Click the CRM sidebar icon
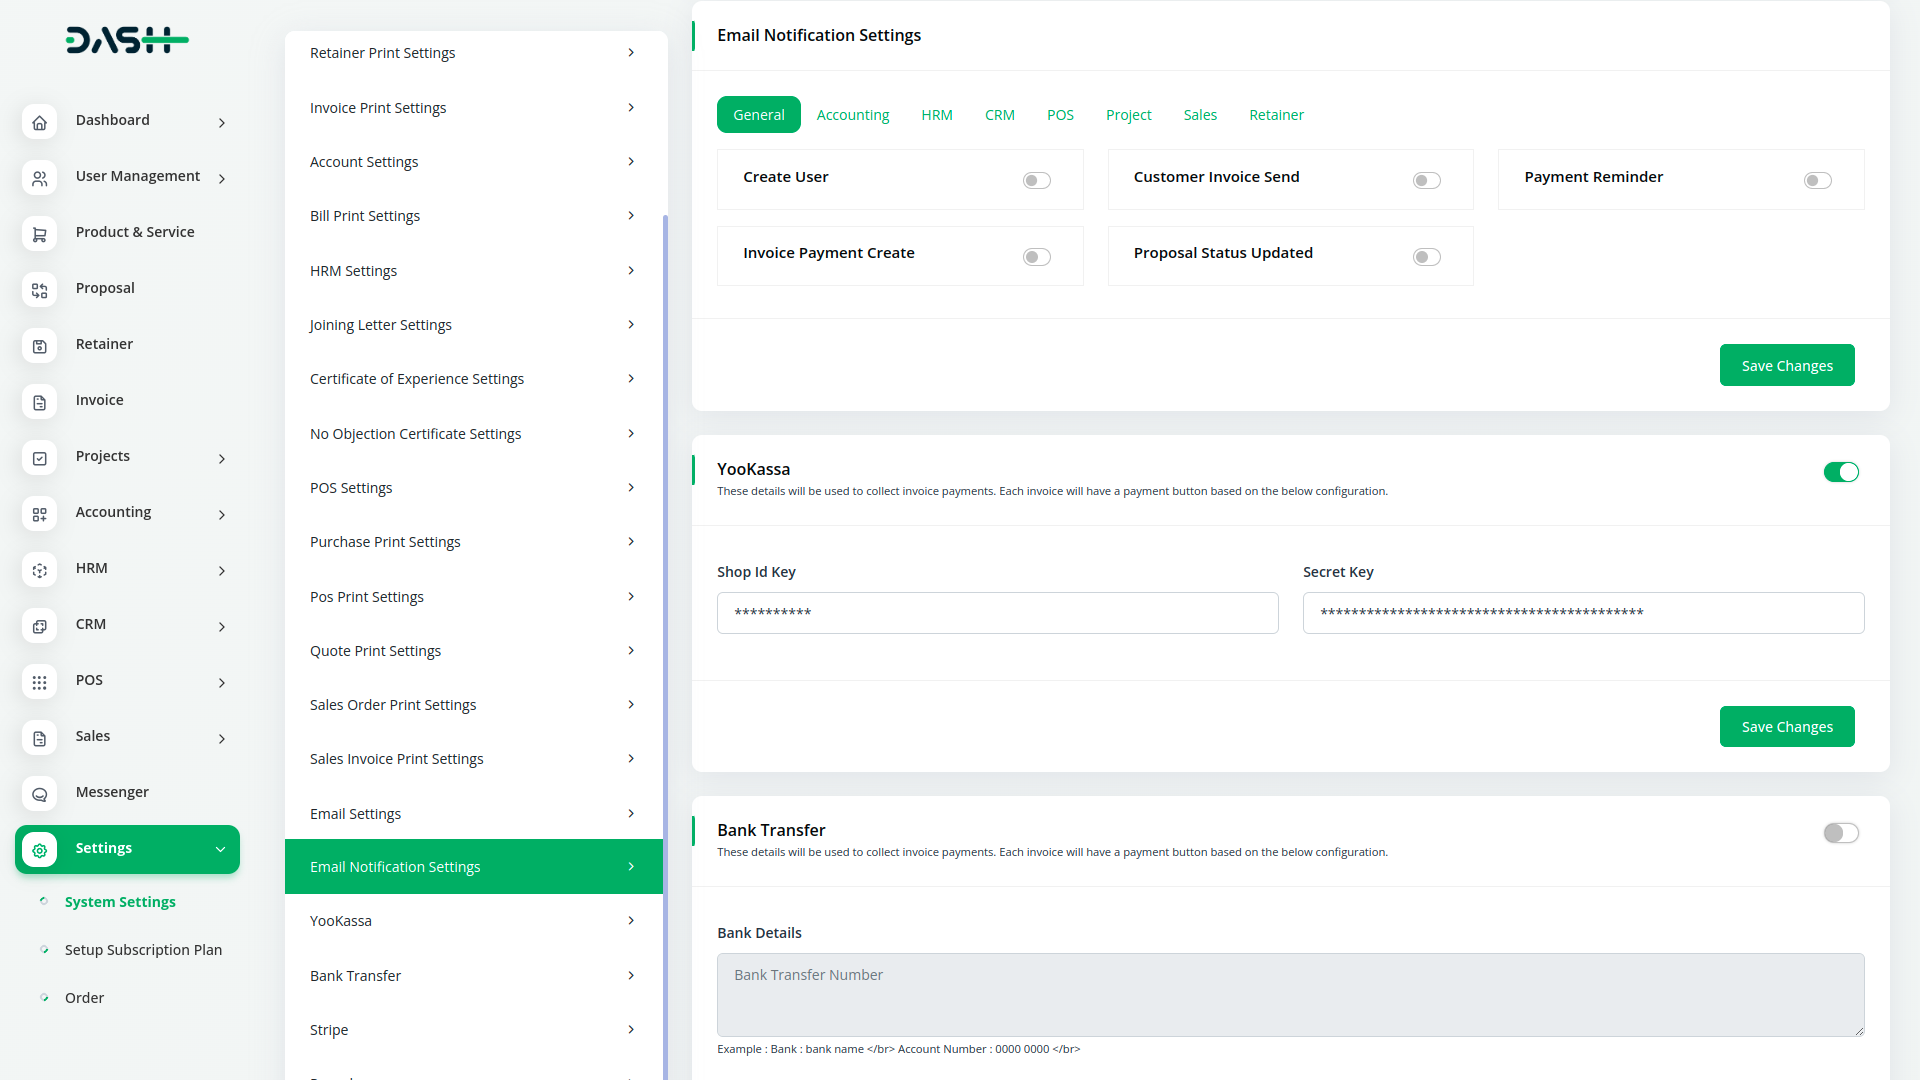This screenshot has width=1920, height=1080. (x=40, y=625)
